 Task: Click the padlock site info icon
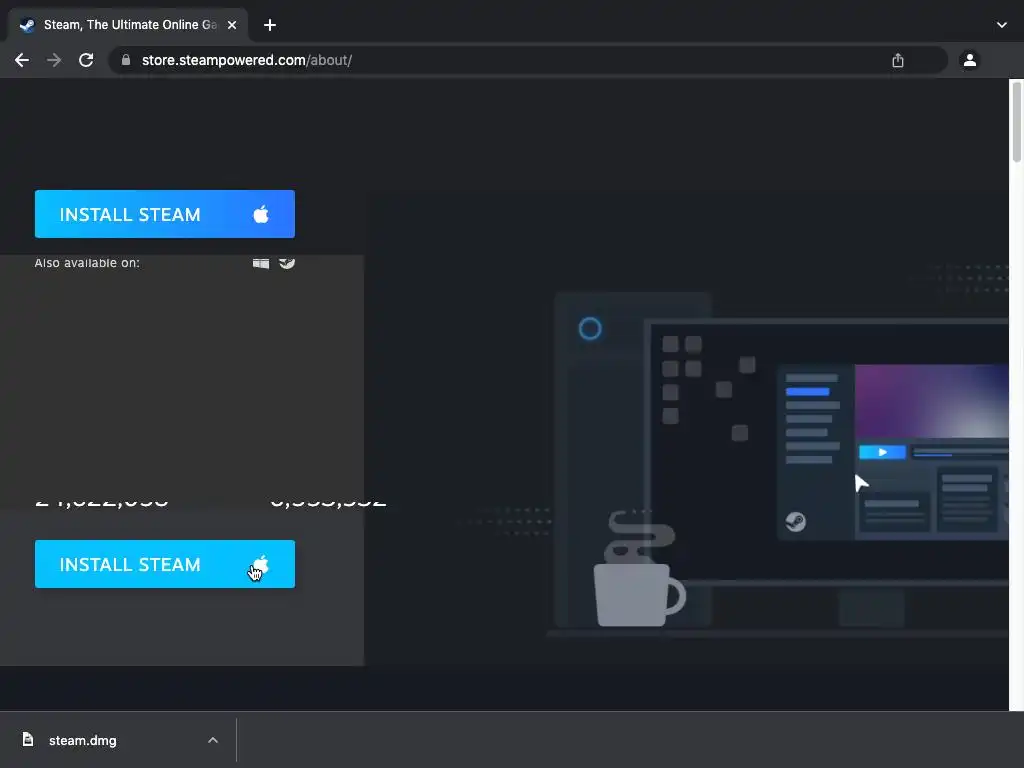pos(126,60)
